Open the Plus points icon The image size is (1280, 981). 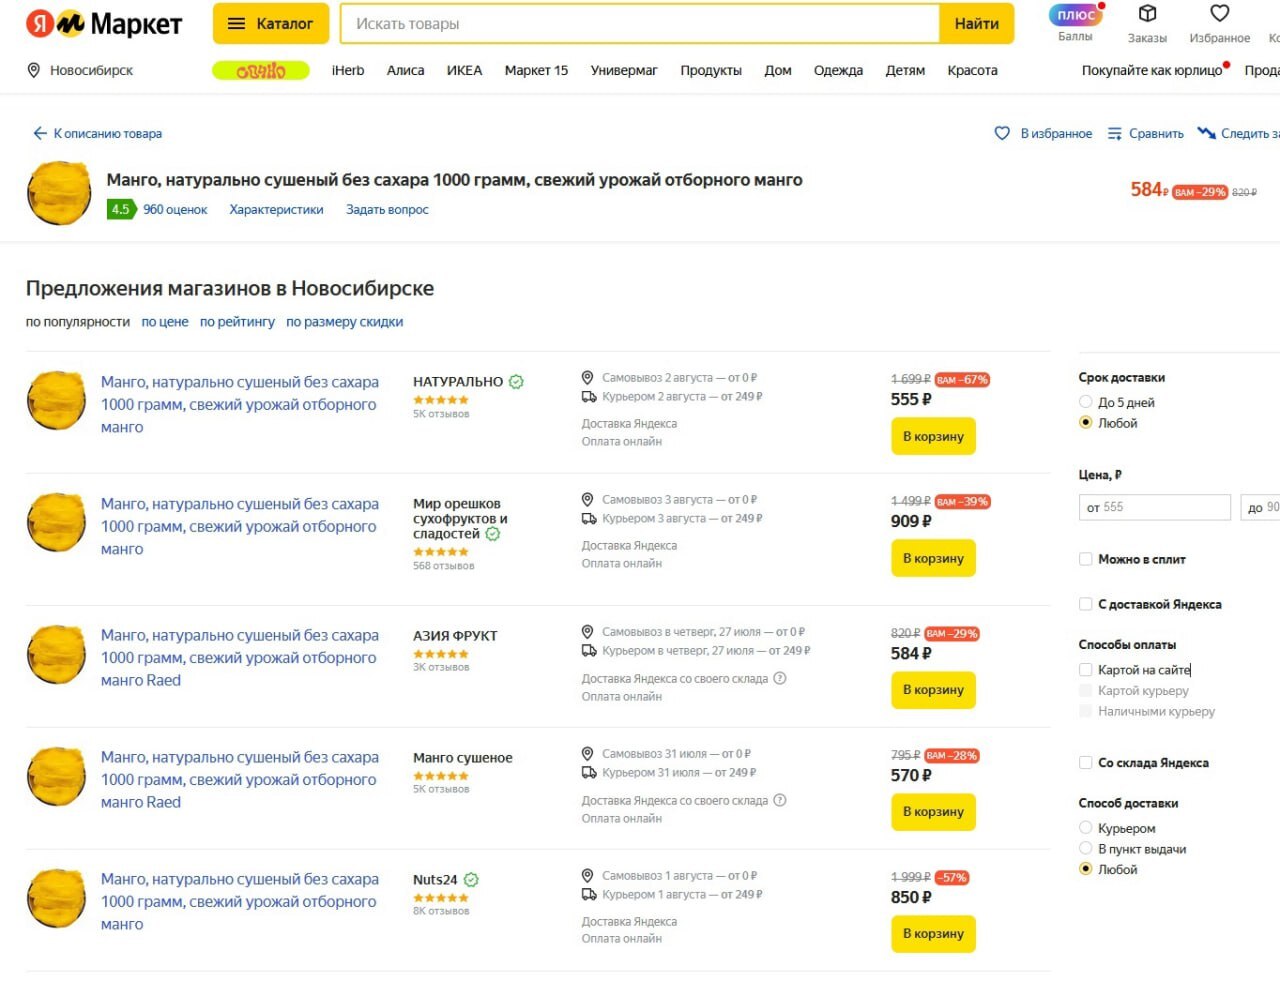(x=1075, y=15)
